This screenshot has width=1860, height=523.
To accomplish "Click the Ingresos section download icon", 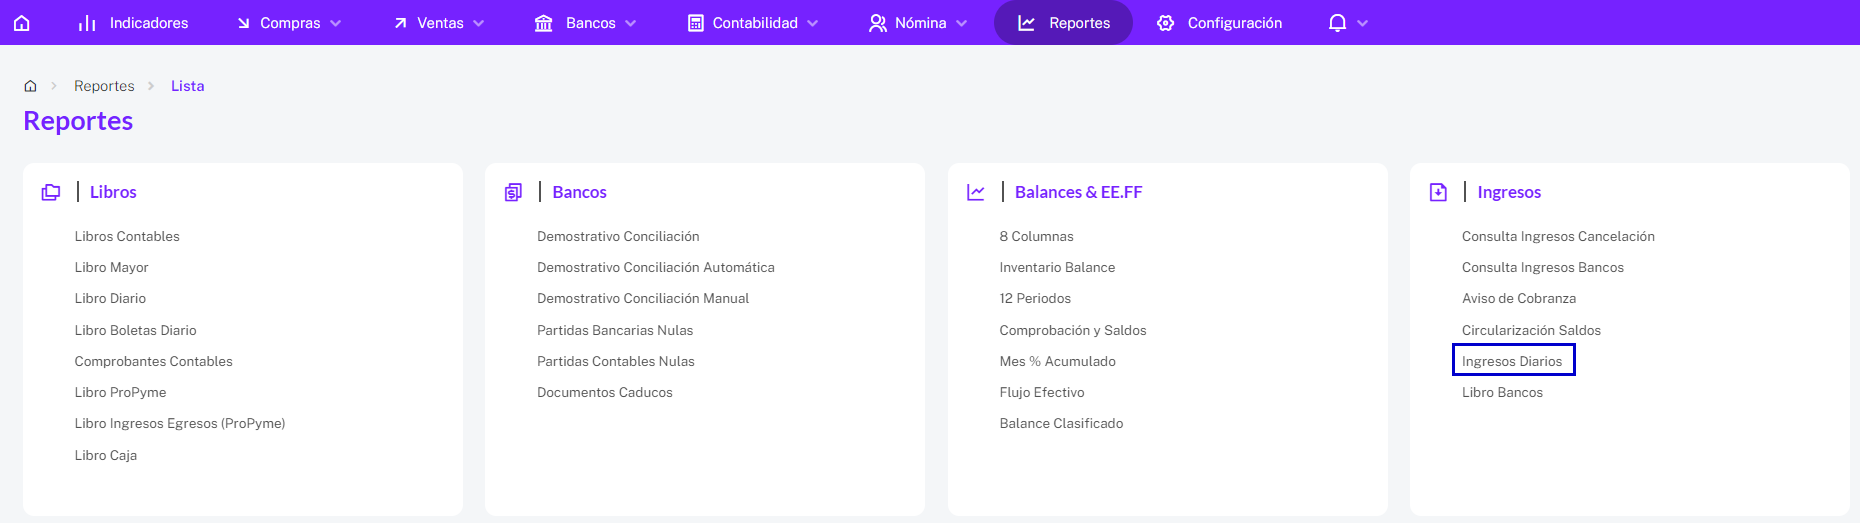I will [1438, 192].
